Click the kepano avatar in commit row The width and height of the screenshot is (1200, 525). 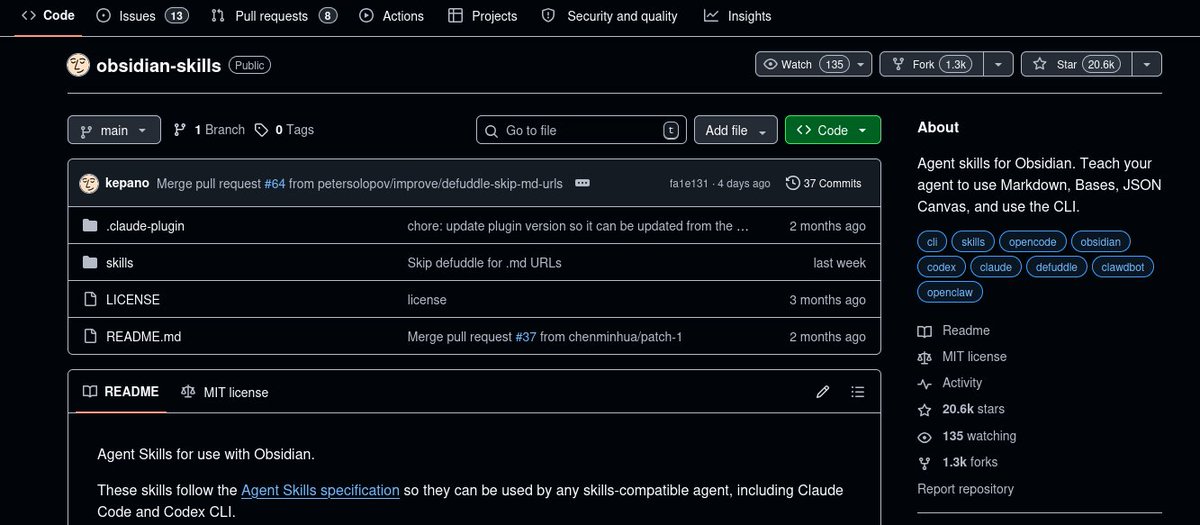click(88, 183)
